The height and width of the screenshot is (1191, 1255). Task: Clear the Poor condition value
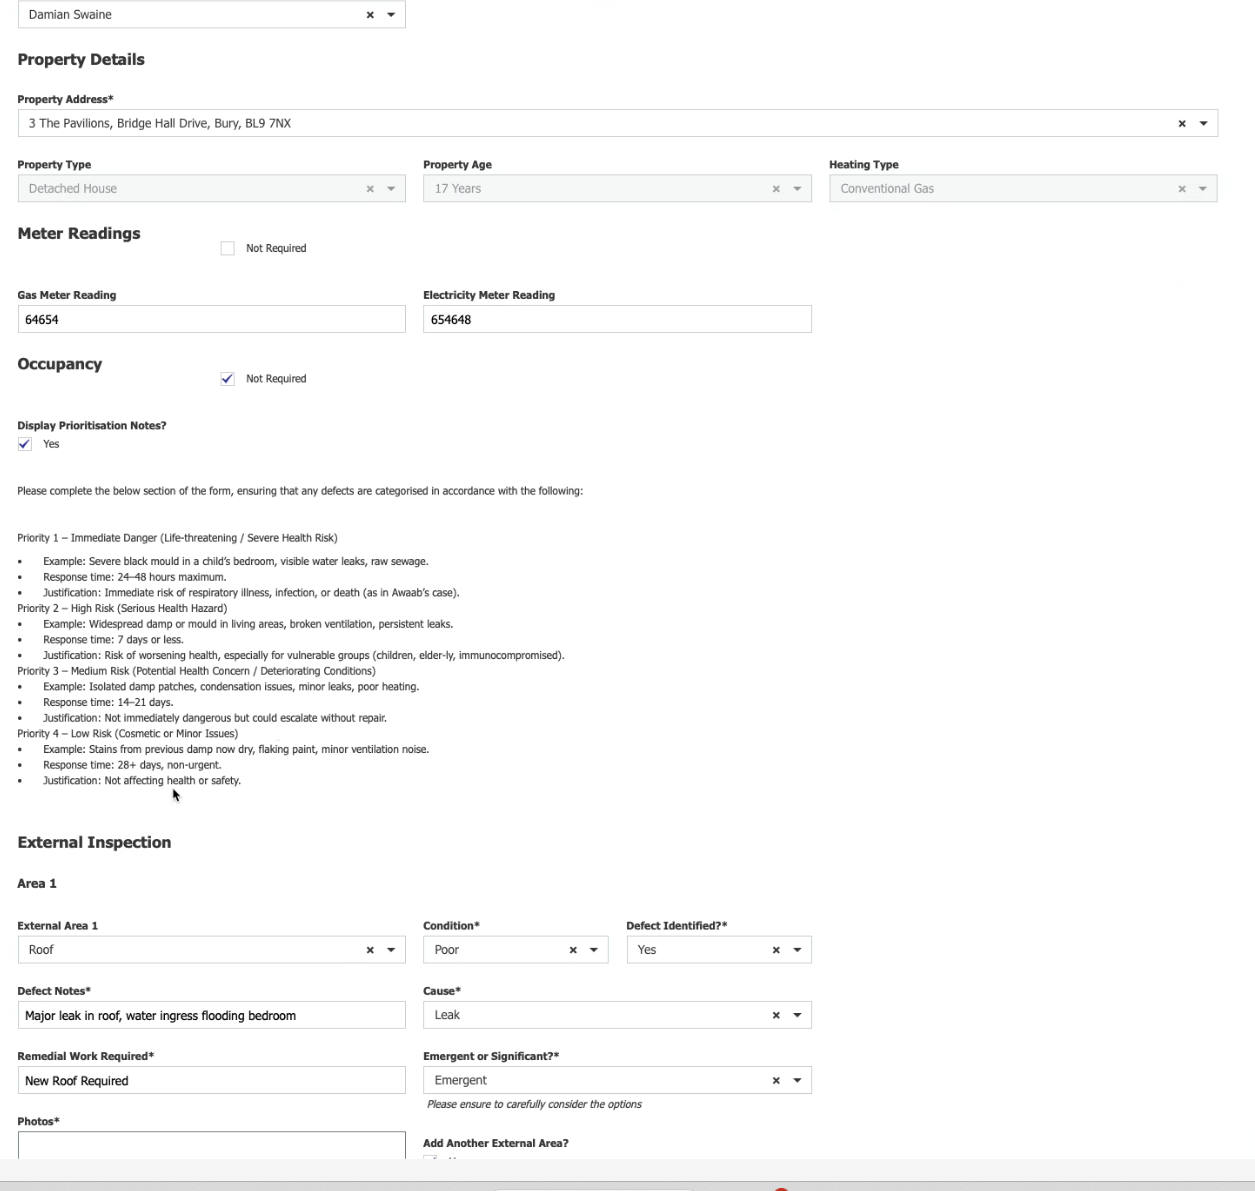point(572,949)
